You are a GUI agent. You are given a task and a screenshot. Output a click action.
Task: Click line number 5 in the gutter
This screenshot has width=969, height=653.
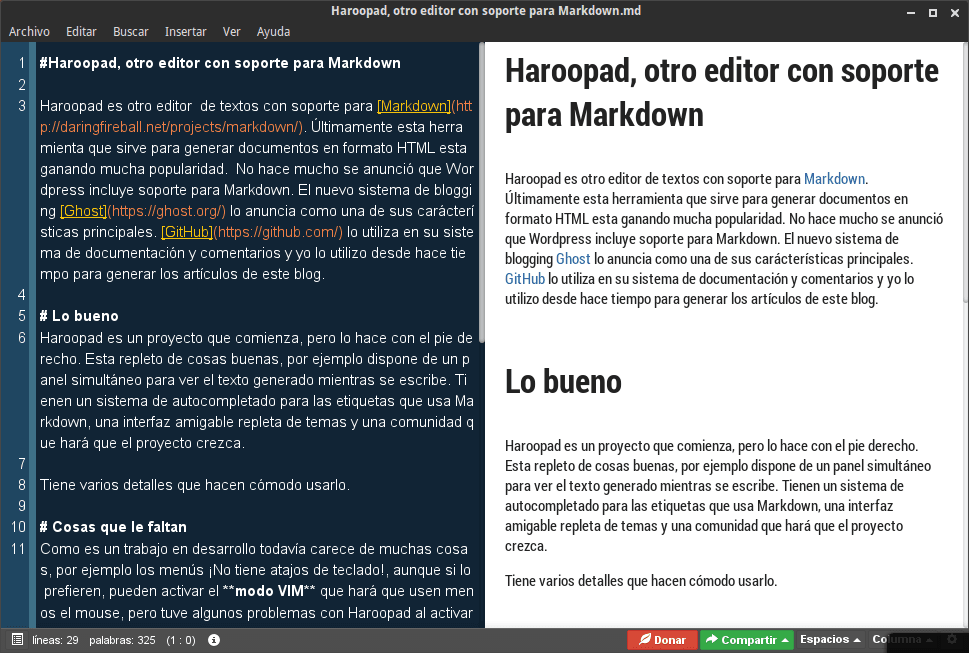coord(22,316)
